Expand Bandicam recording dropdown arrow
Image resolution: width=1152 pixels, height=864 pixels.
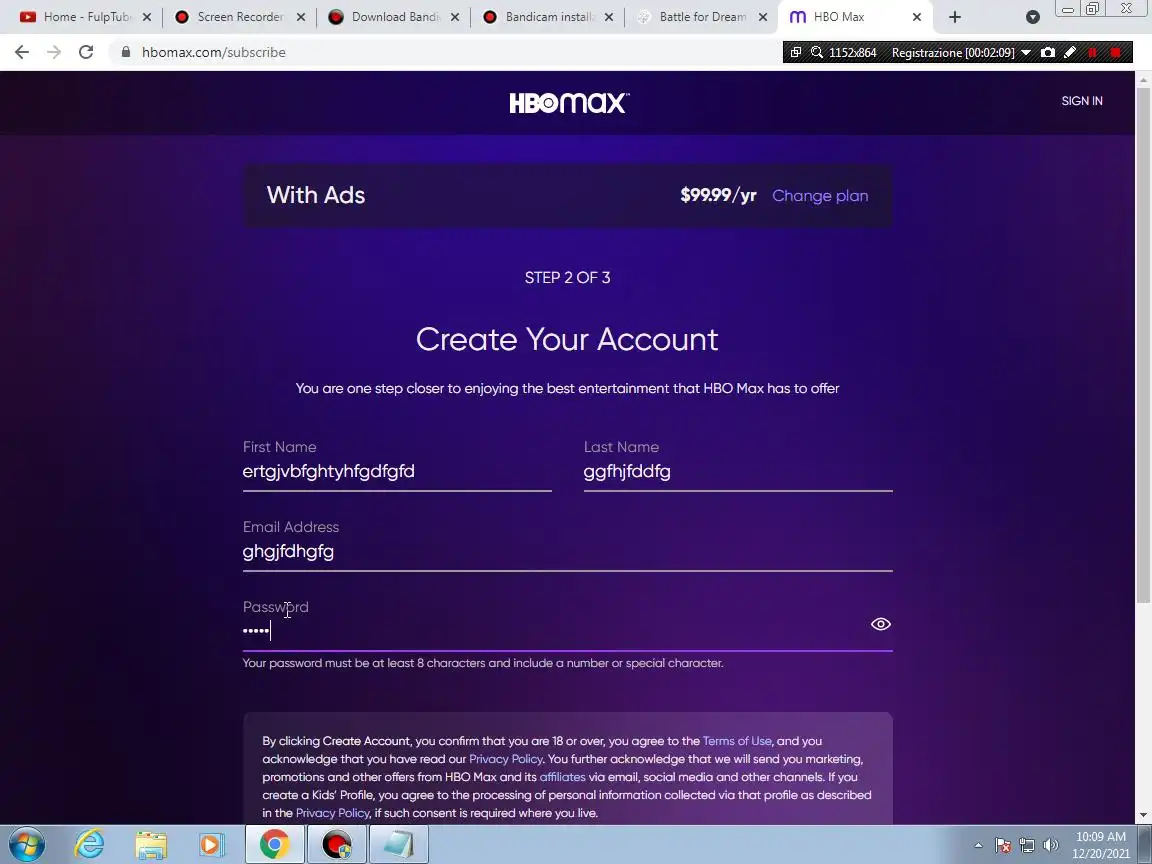(1026, 52)
